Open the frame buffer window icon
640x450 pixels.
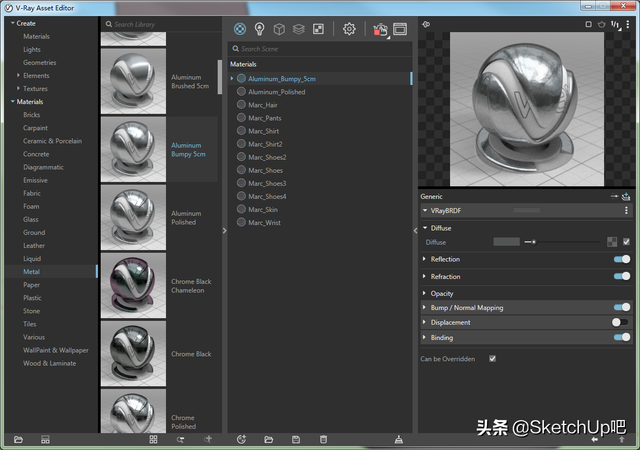[x=401, y=29]
